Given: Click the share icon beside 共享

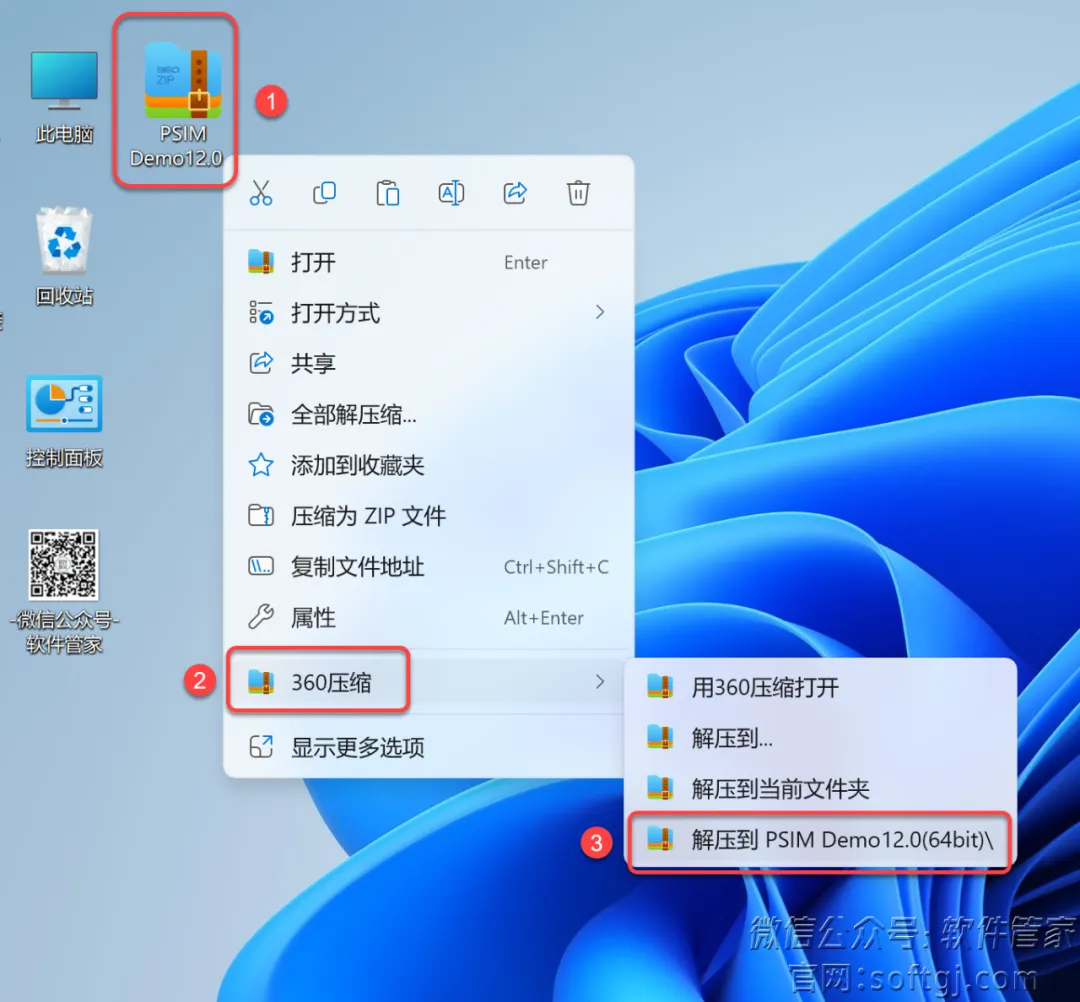Looking at the screenshot, I should click(261, 362).
